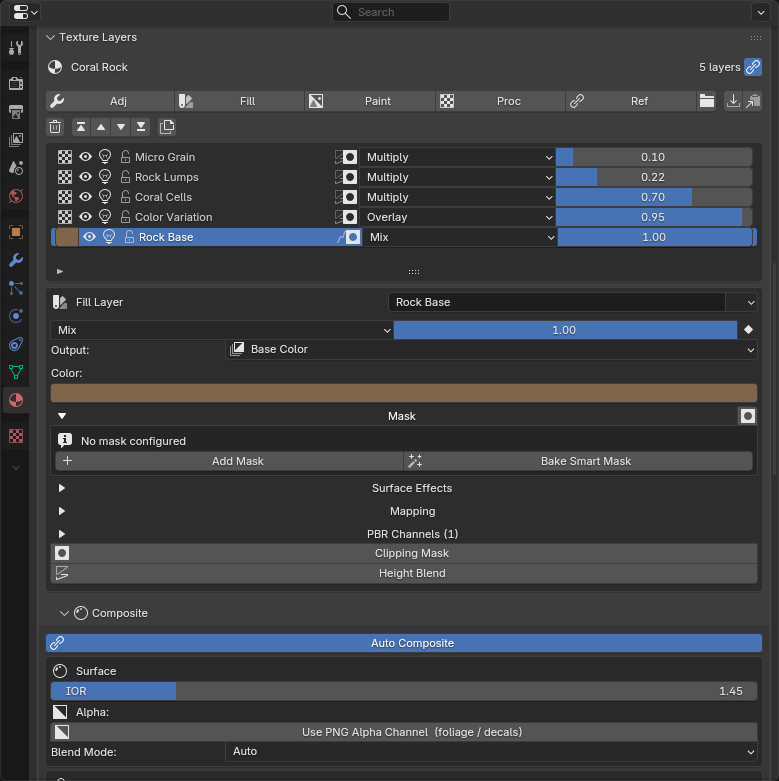Screen dimensions: 779x781
Task: Click the brown fill Color swatch
Action: (404, 393)
